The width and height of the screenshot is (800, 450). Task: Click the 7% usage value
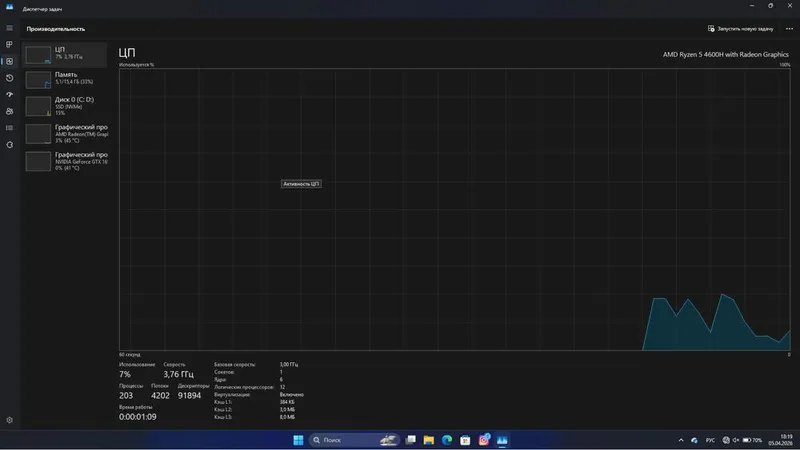pyautogui.click(x=124, y=374)
